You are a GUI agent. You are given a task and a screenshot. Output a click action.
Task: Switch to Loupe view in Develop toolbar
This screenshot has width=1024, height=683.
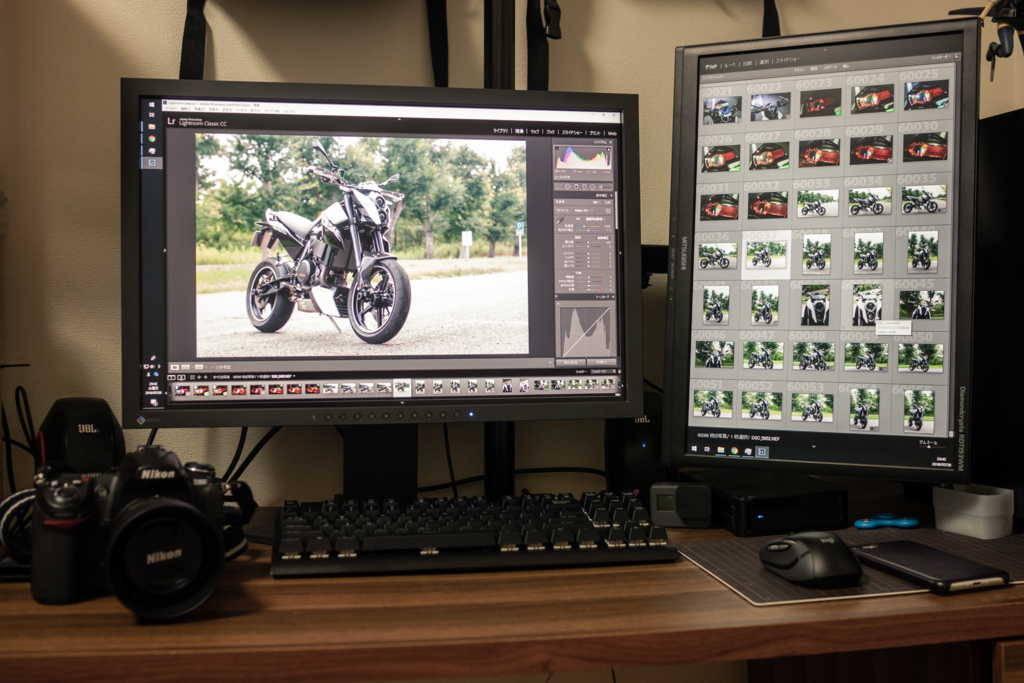coord(175,367)
